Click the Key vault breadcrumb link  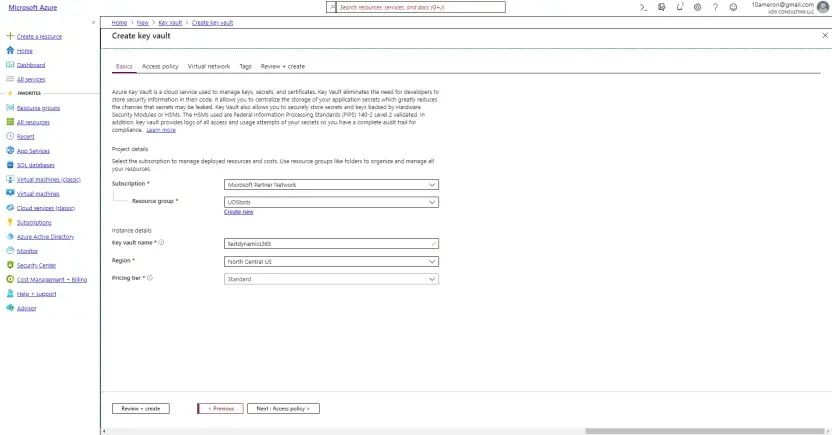click(170, 23)
